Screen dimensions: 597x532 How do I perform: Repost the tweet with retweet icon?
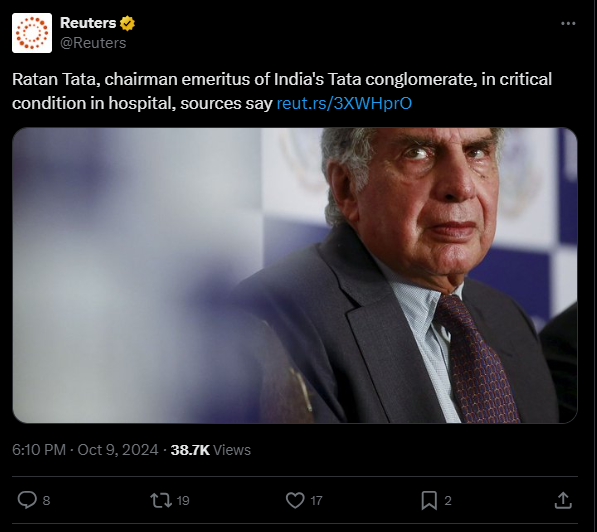tap(161, 500)
